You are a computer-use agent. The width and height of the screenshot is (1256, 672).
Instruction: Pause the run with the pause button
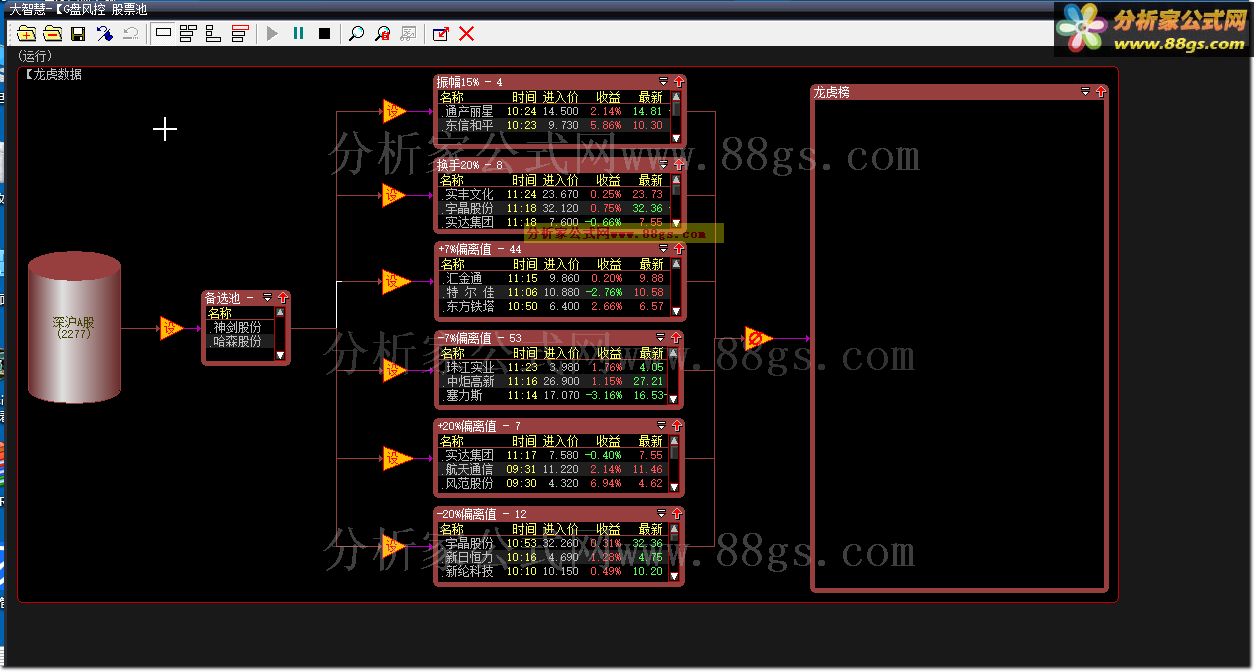(x=298, y=34)
